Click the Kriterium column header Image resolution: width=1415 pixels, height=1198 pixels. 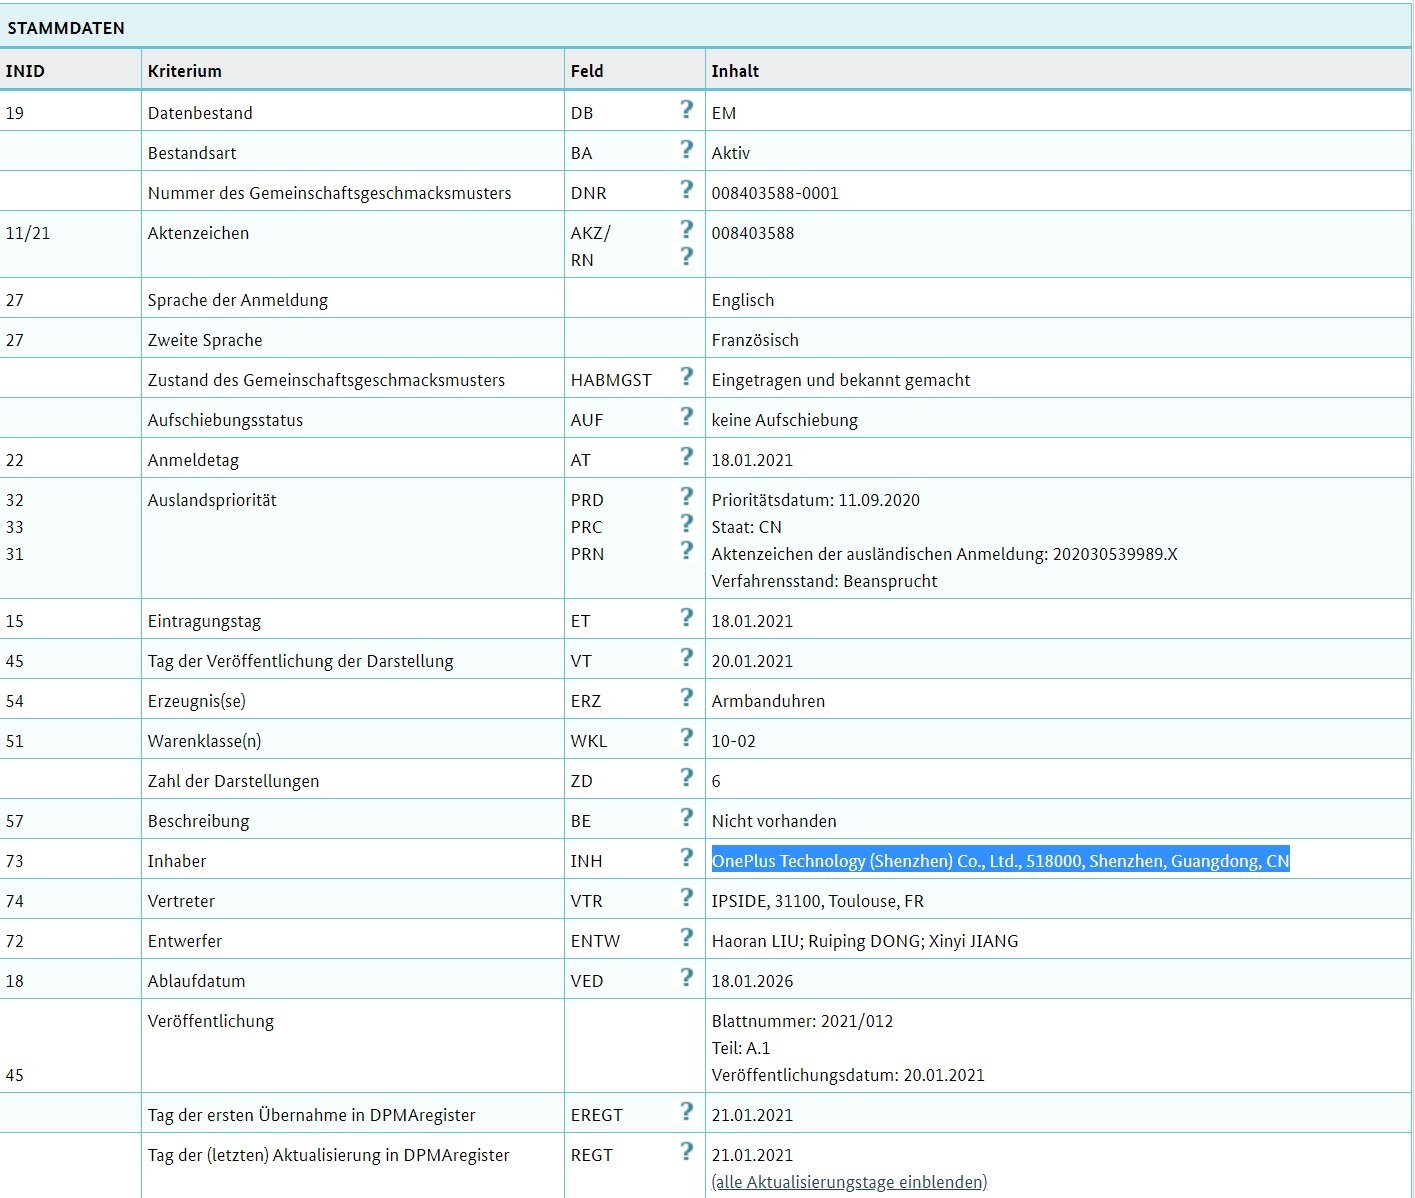(x=185, y=71)
